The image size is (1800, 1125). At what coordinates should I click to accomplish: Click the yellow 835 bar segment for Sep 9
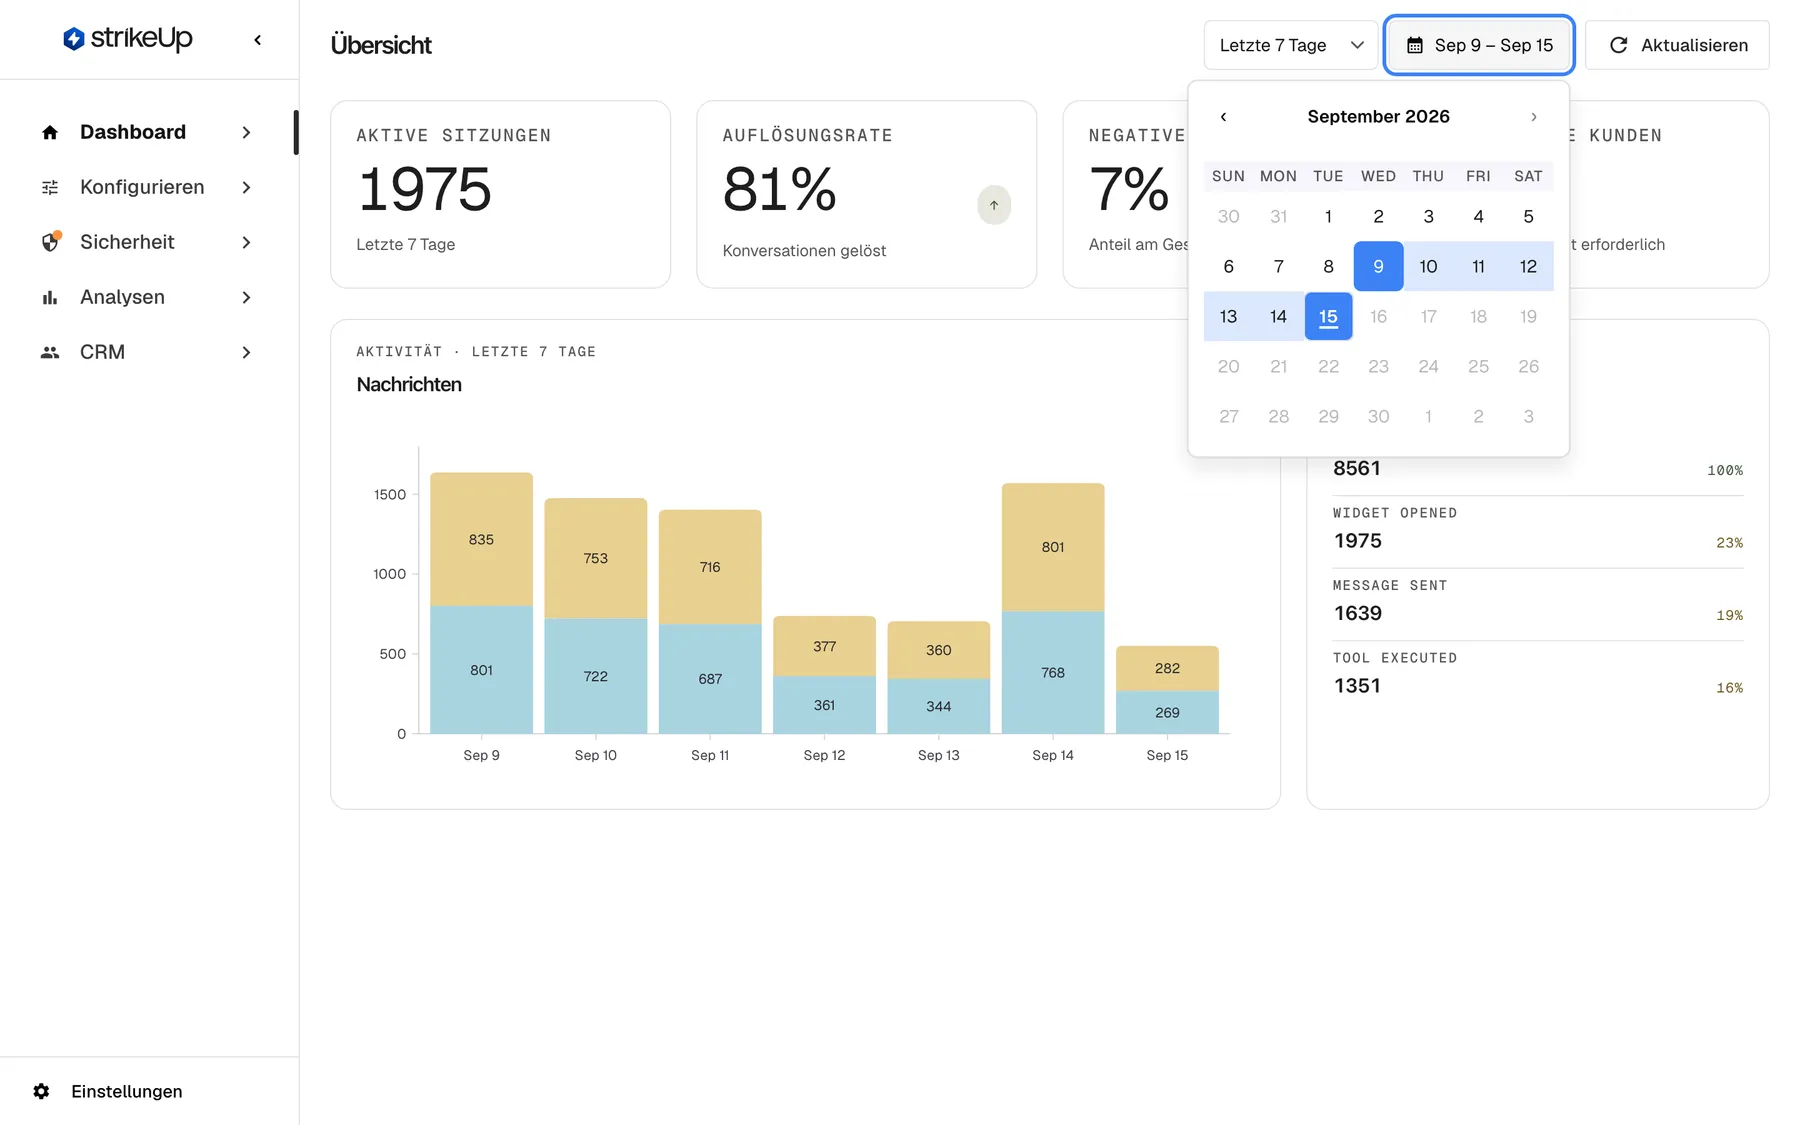click(x=481, y=539)
